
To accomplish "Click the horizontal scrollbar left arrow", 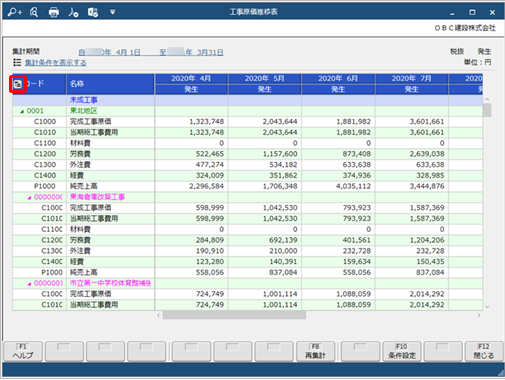I will click(159, 315).
